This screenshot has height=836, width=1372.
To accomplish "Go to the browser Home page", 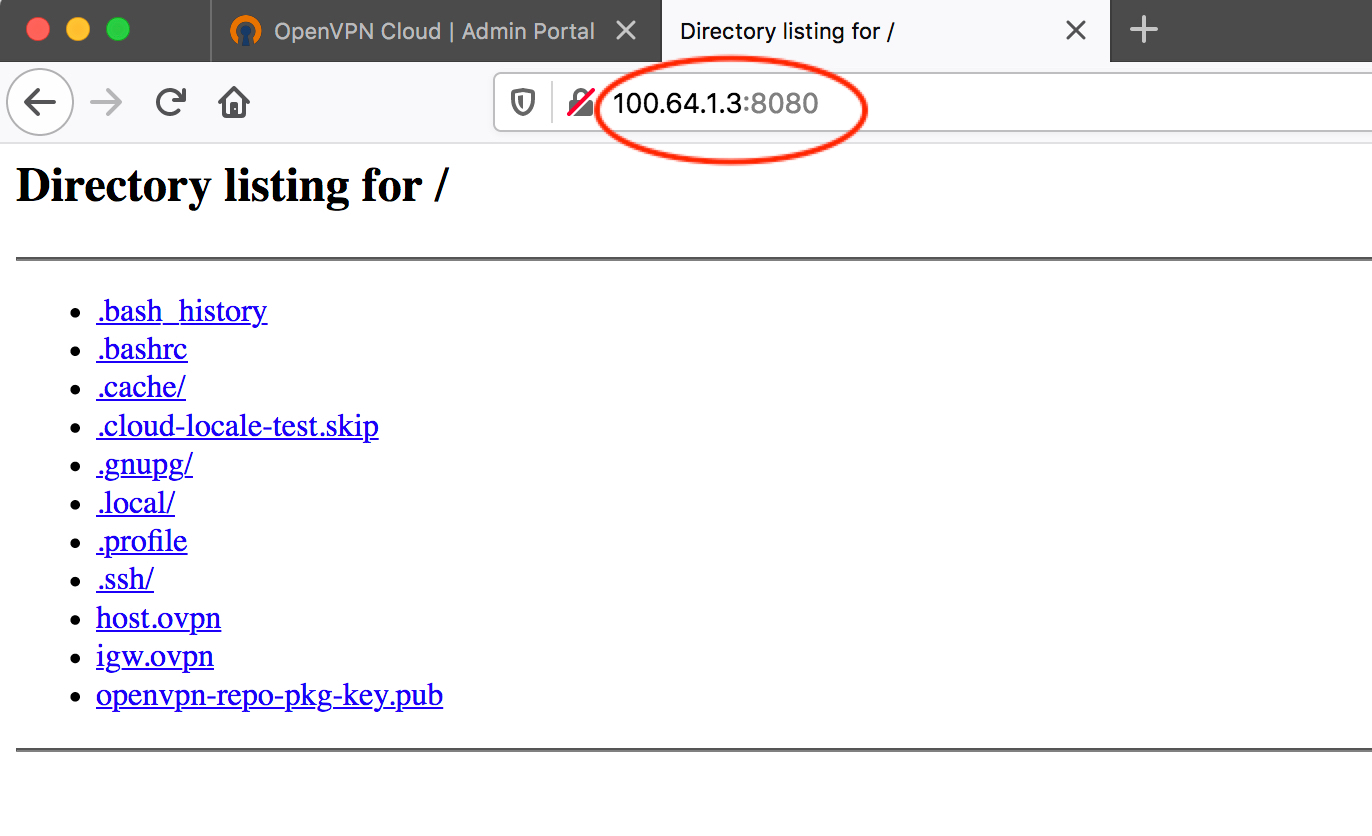I will coord(234,102).
